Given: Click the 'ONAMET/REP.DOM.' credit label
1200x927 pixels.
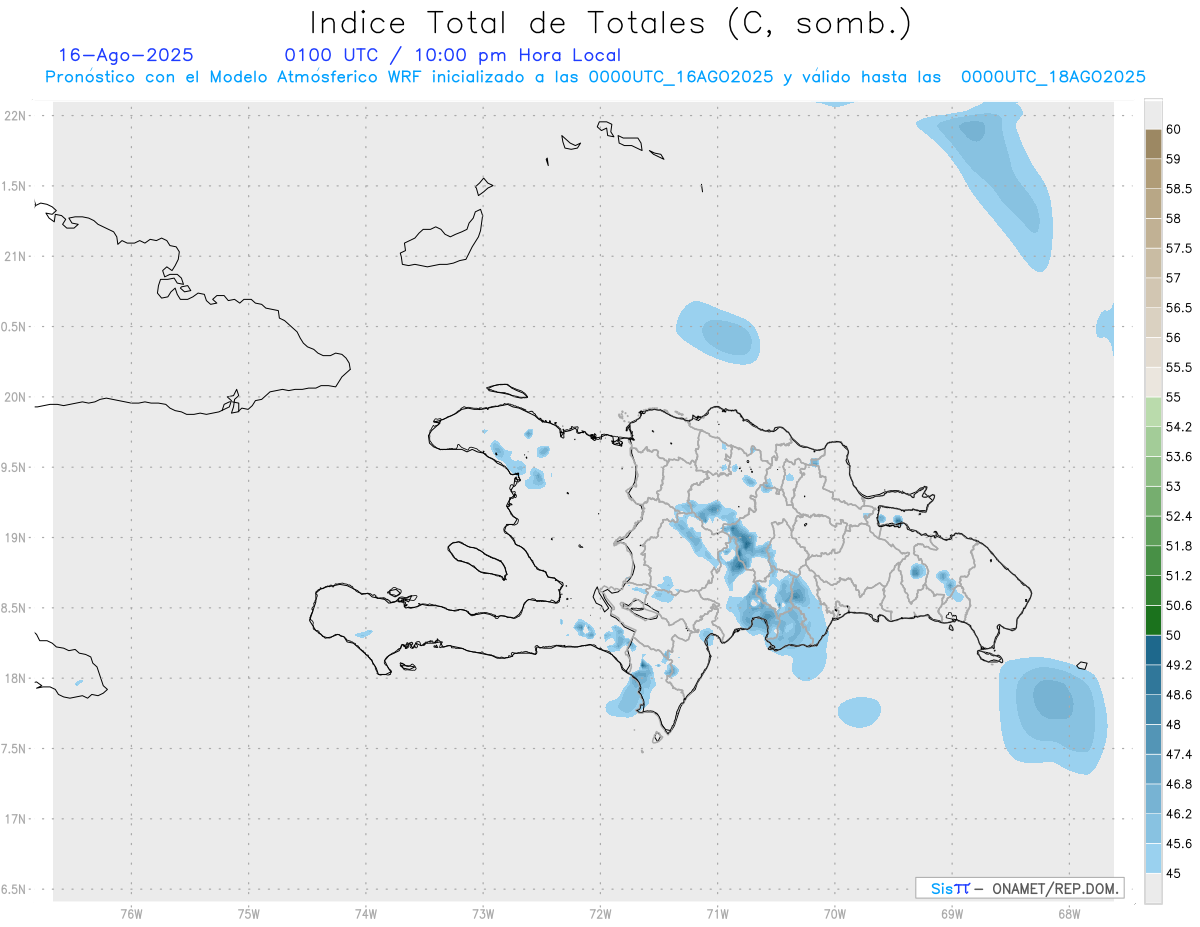Looking at the screenshot, I should (x=1055, y=888).
